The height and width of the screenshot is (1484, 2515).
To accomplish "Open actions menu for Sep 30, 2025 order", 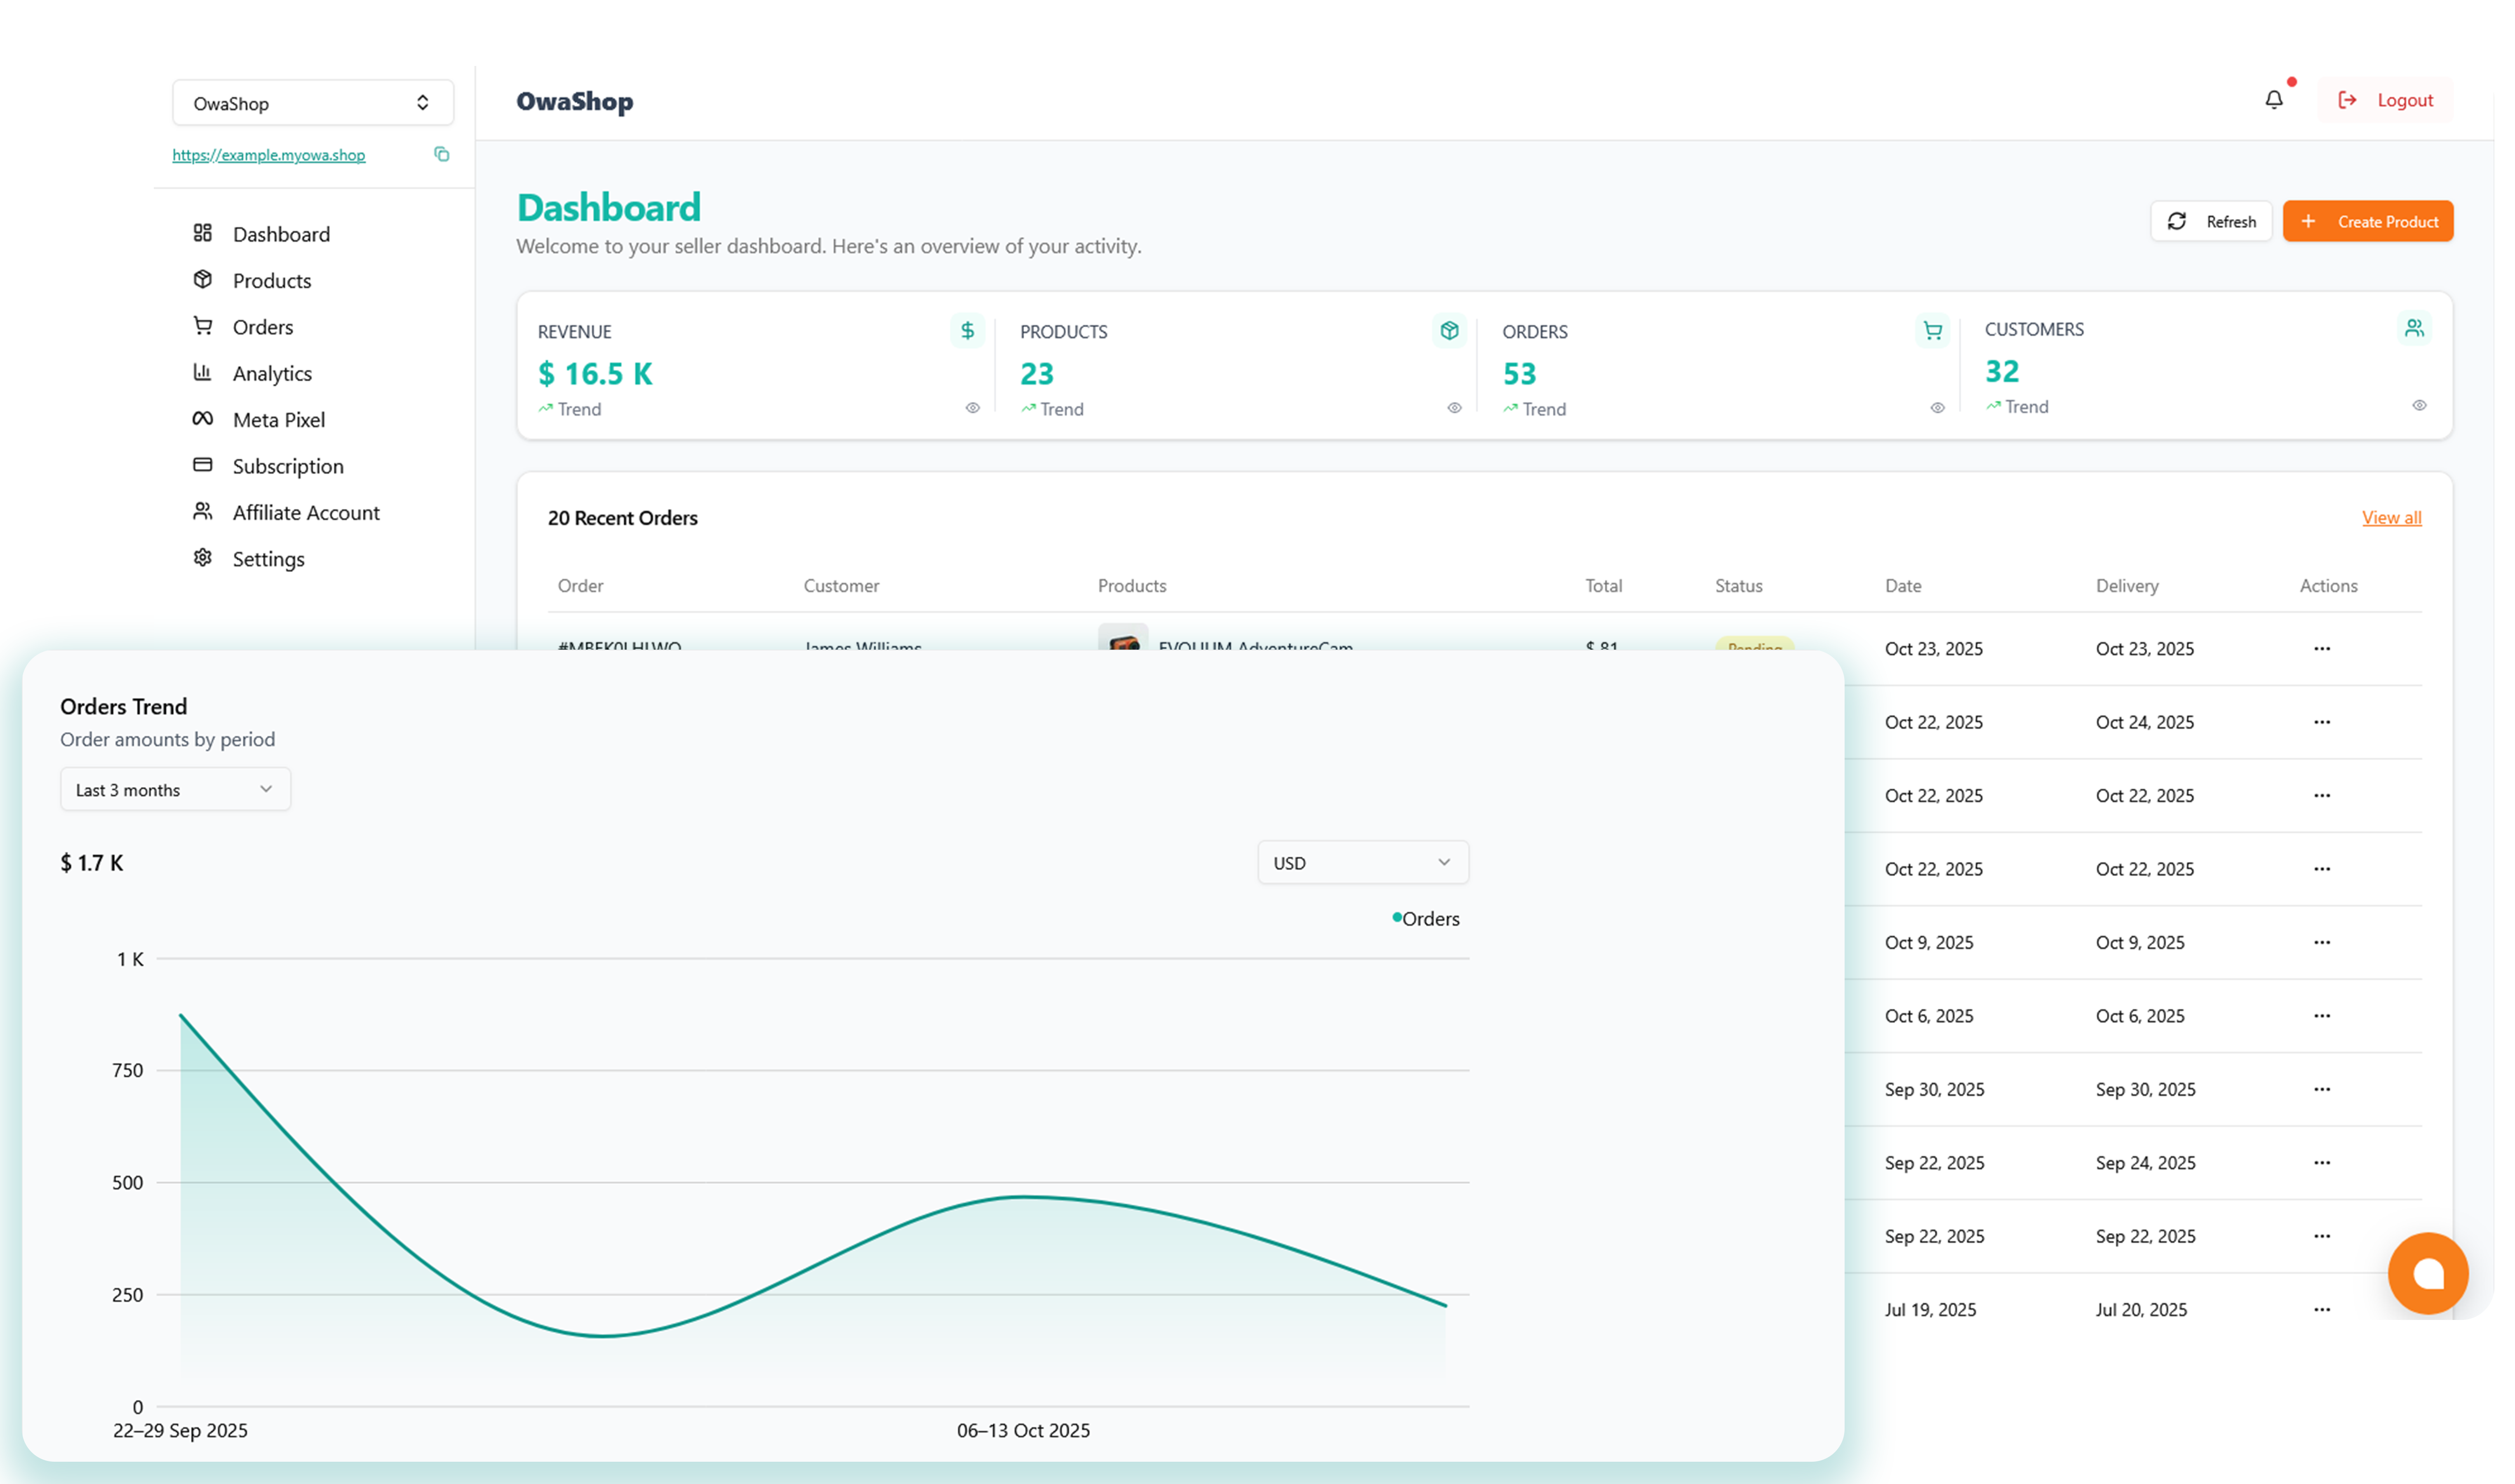I will (2322, 1089).
